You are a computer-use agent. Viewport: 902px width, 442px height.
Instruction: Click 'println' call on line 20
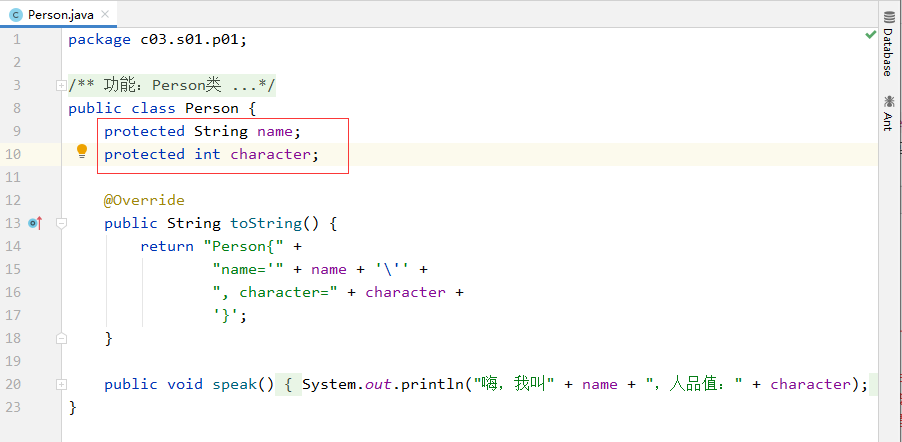(432, 384)
